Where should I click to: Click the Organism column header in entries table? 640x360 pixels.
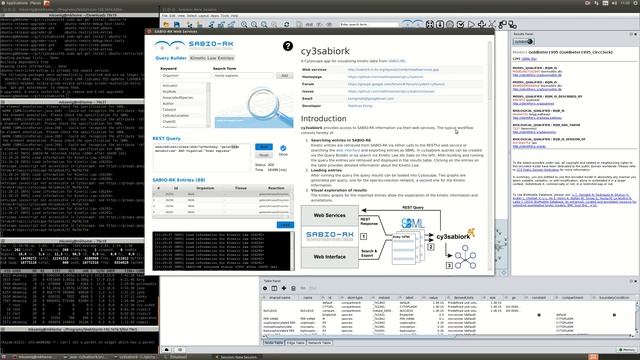205,188
